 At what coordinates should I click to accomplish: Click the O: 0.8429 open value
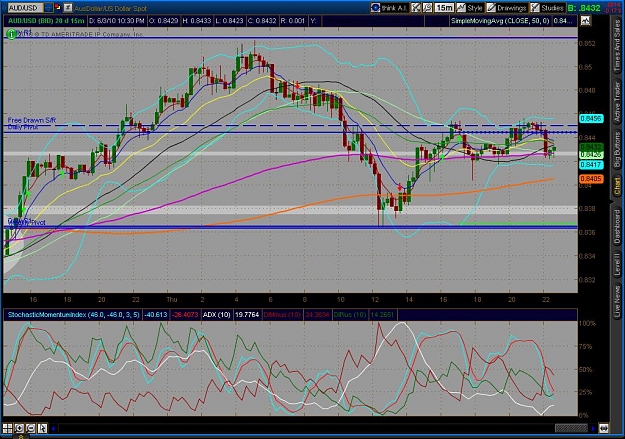163,21
